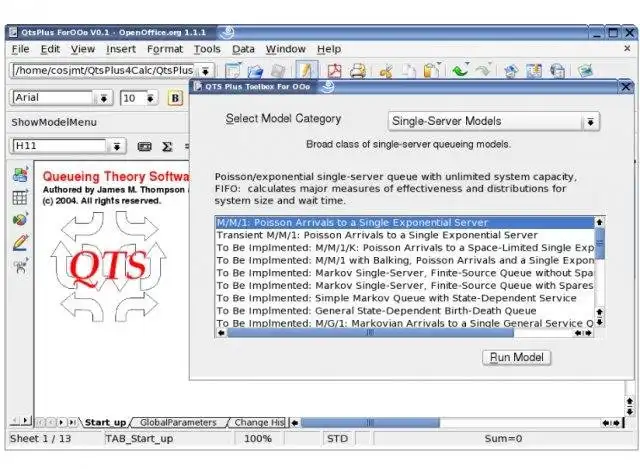Click the Run Model button
640x469 pixels.
click(516, 358)
